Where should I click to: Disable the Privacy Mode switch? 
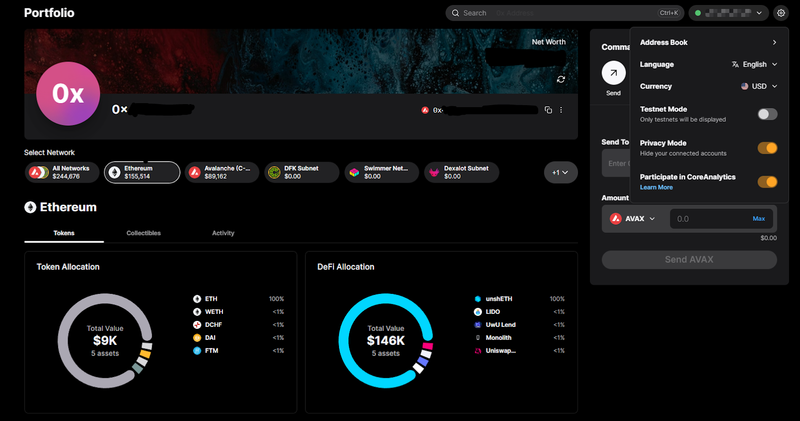(x=767, y=148)
